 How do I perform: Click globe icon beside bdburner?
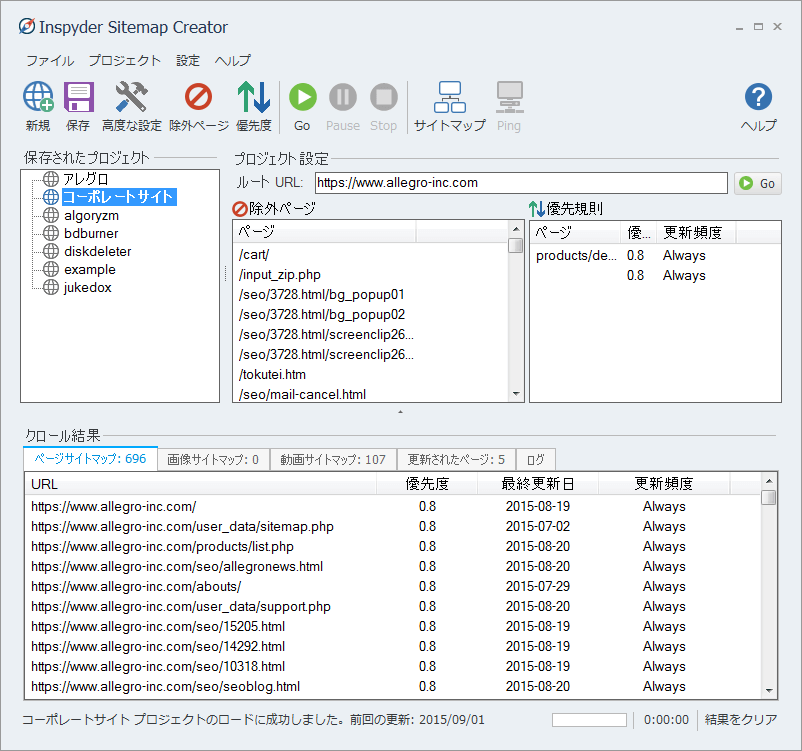pos(51,233)
